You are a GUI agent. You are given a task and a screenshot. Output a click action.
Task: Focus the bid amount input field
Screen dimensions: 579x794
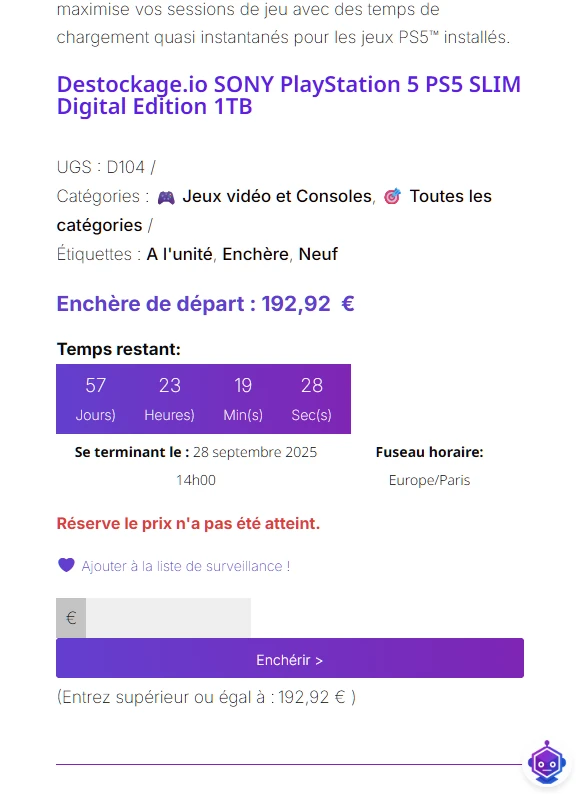[x=168, y=618]
